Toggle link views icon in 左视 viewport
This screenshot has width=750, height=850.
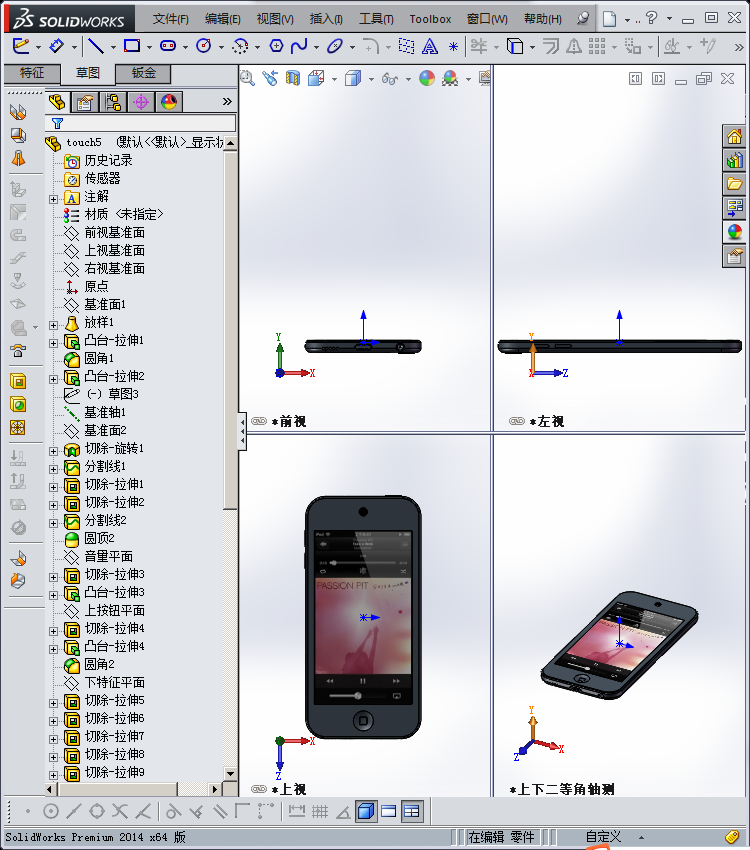point(517,421)
